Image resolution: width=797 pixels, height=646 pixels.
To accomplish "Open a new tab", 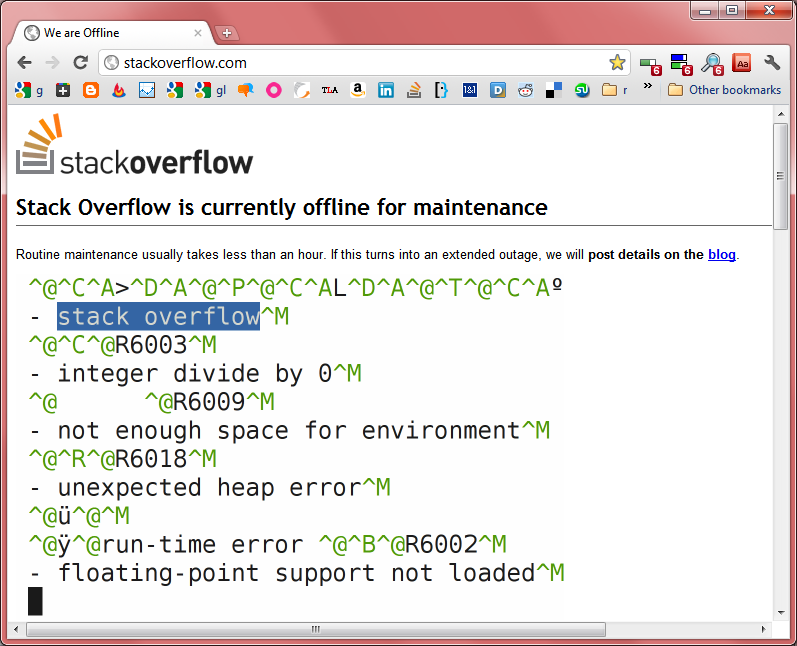I will point(227,33).
